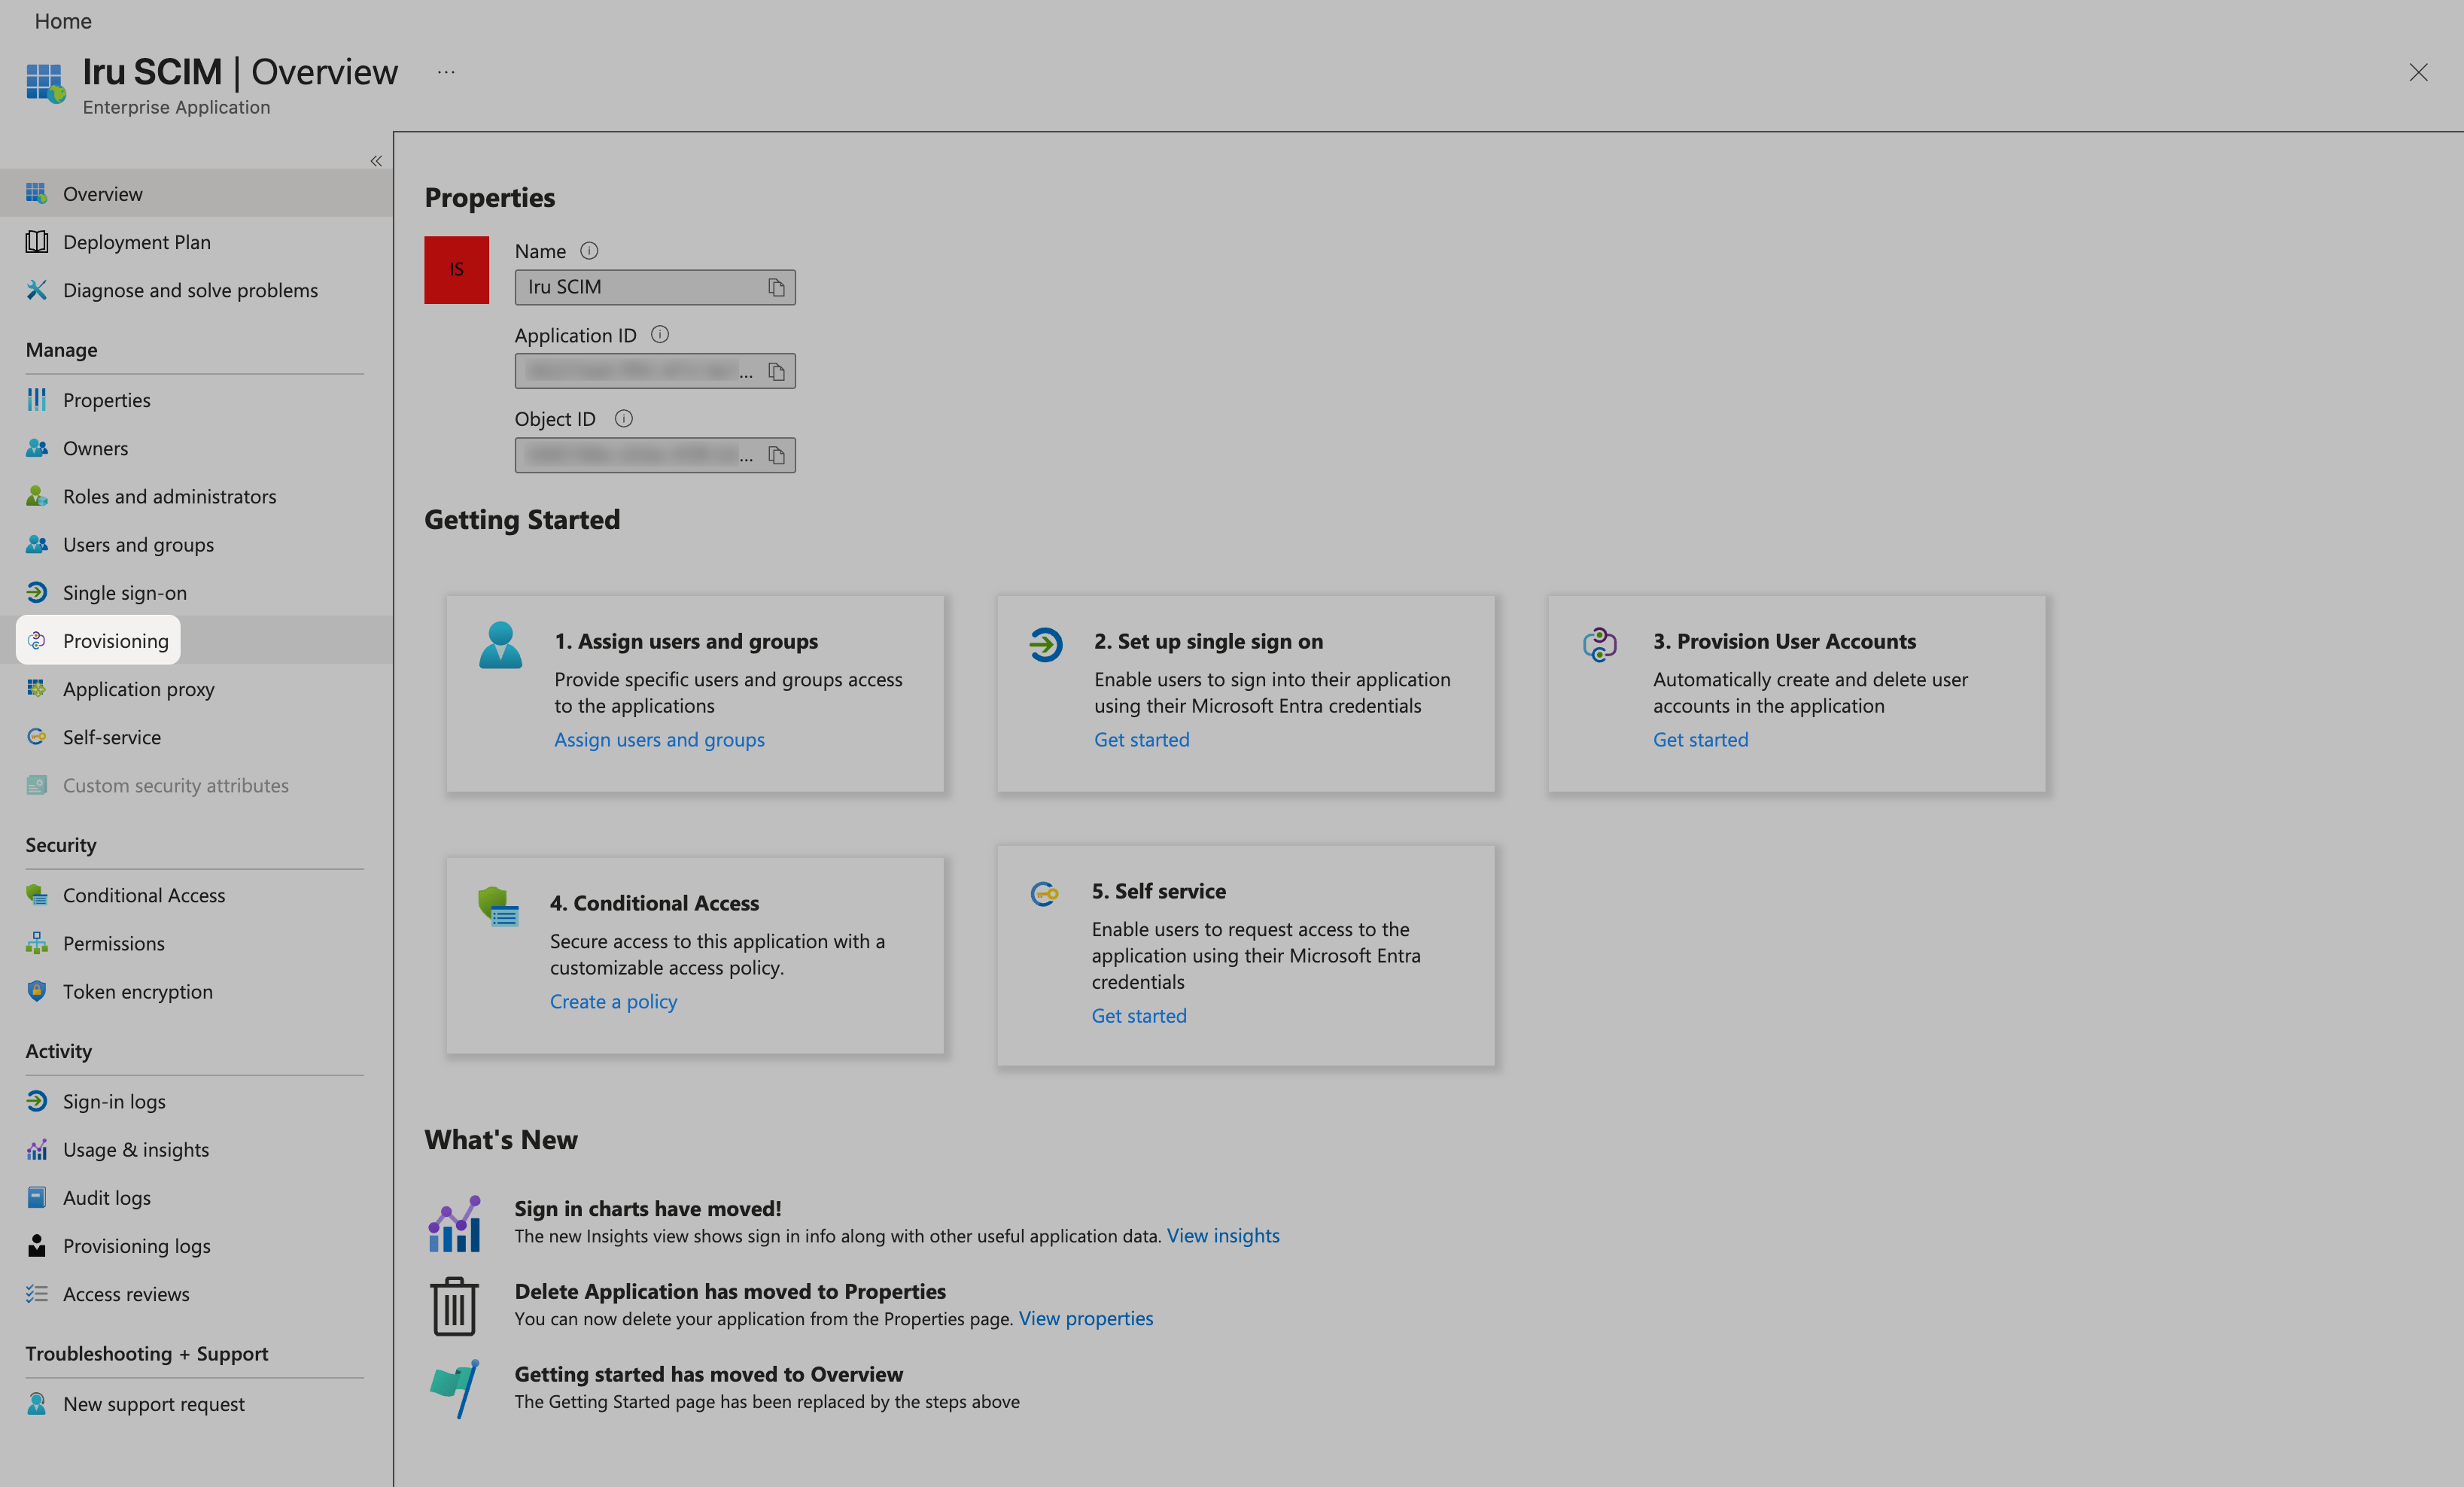The height and width of the screenshot is (1487, 2464).
Task: Click the Access reviews checklist icon
Action: (x=37, y=1293)
